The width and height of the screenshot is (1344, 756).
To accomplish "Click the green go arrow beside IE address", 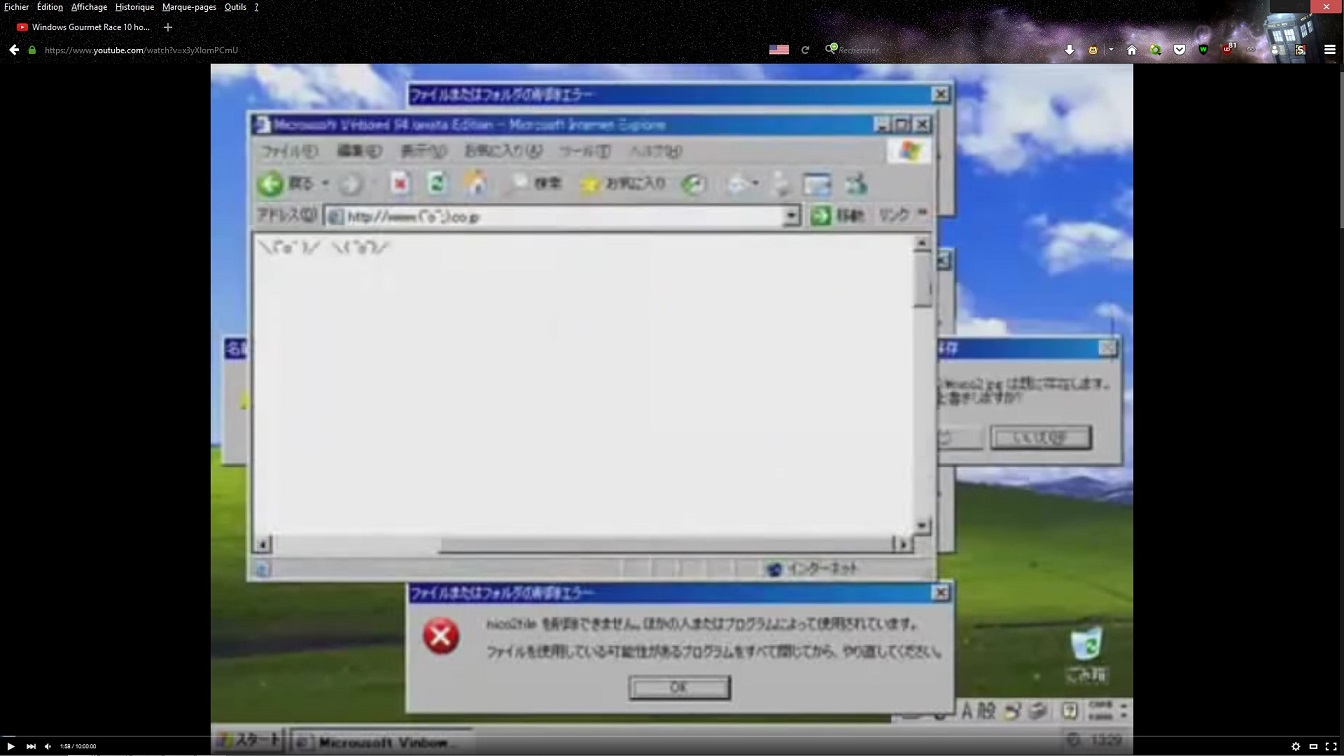I will (821, 216).
